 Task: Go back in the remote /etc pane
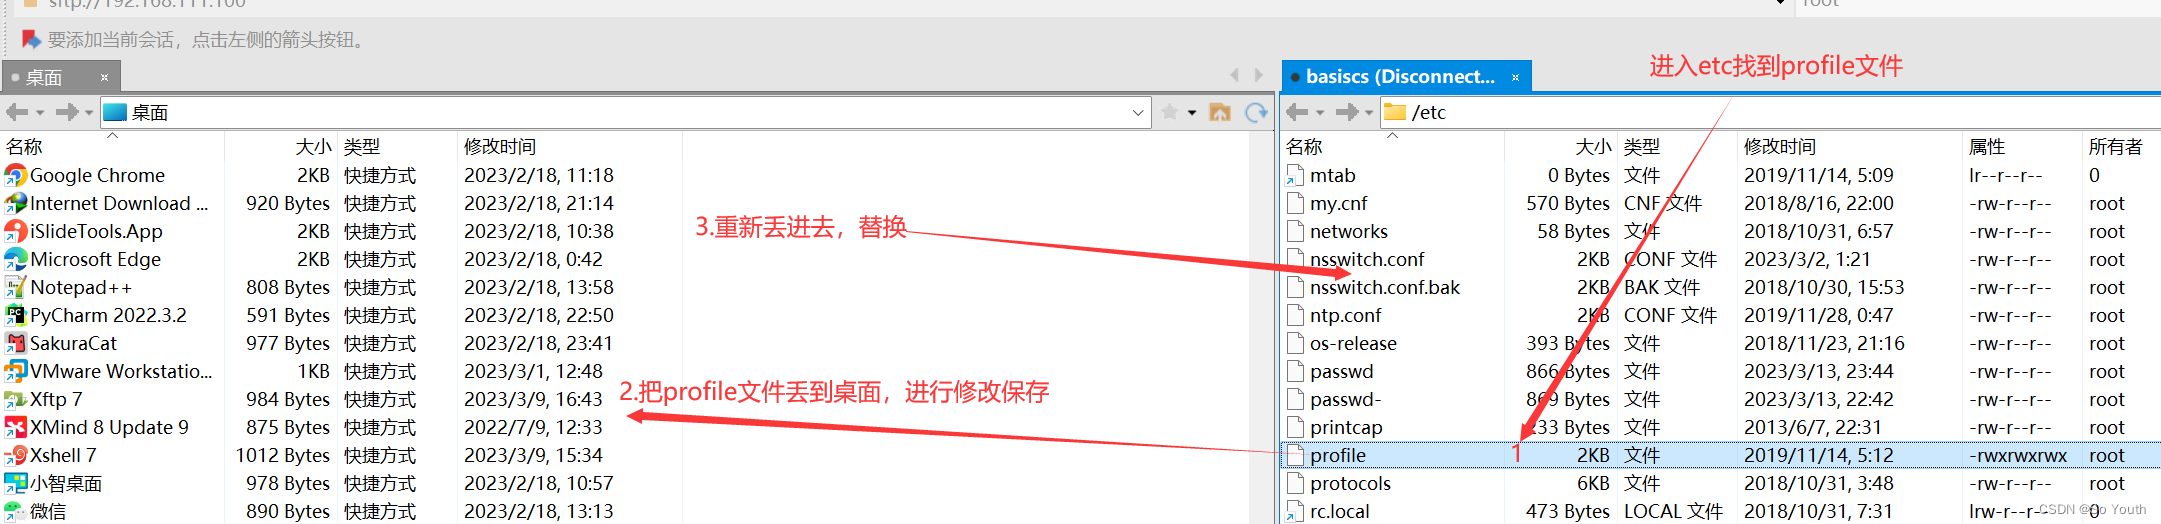click(1297, 112)
